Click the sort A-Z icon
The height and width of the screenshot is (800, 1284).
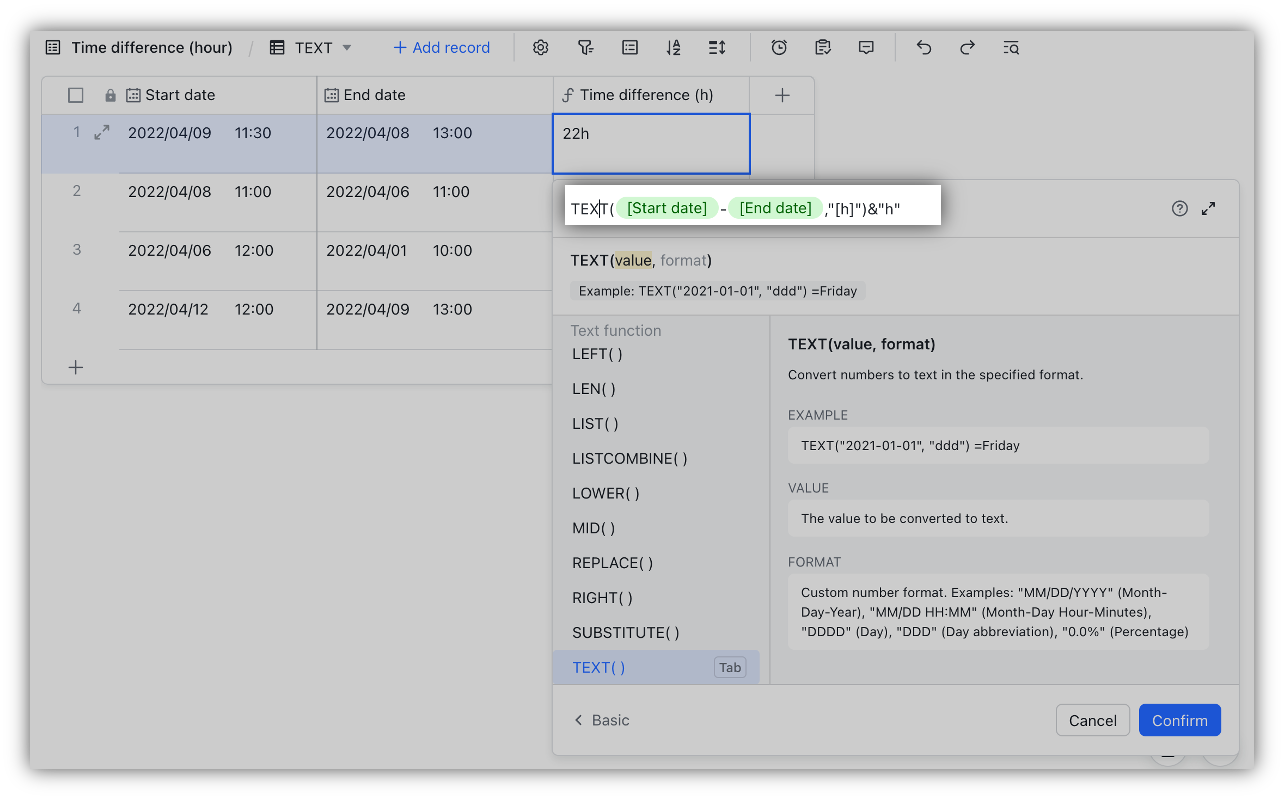[x=673, y=48]
